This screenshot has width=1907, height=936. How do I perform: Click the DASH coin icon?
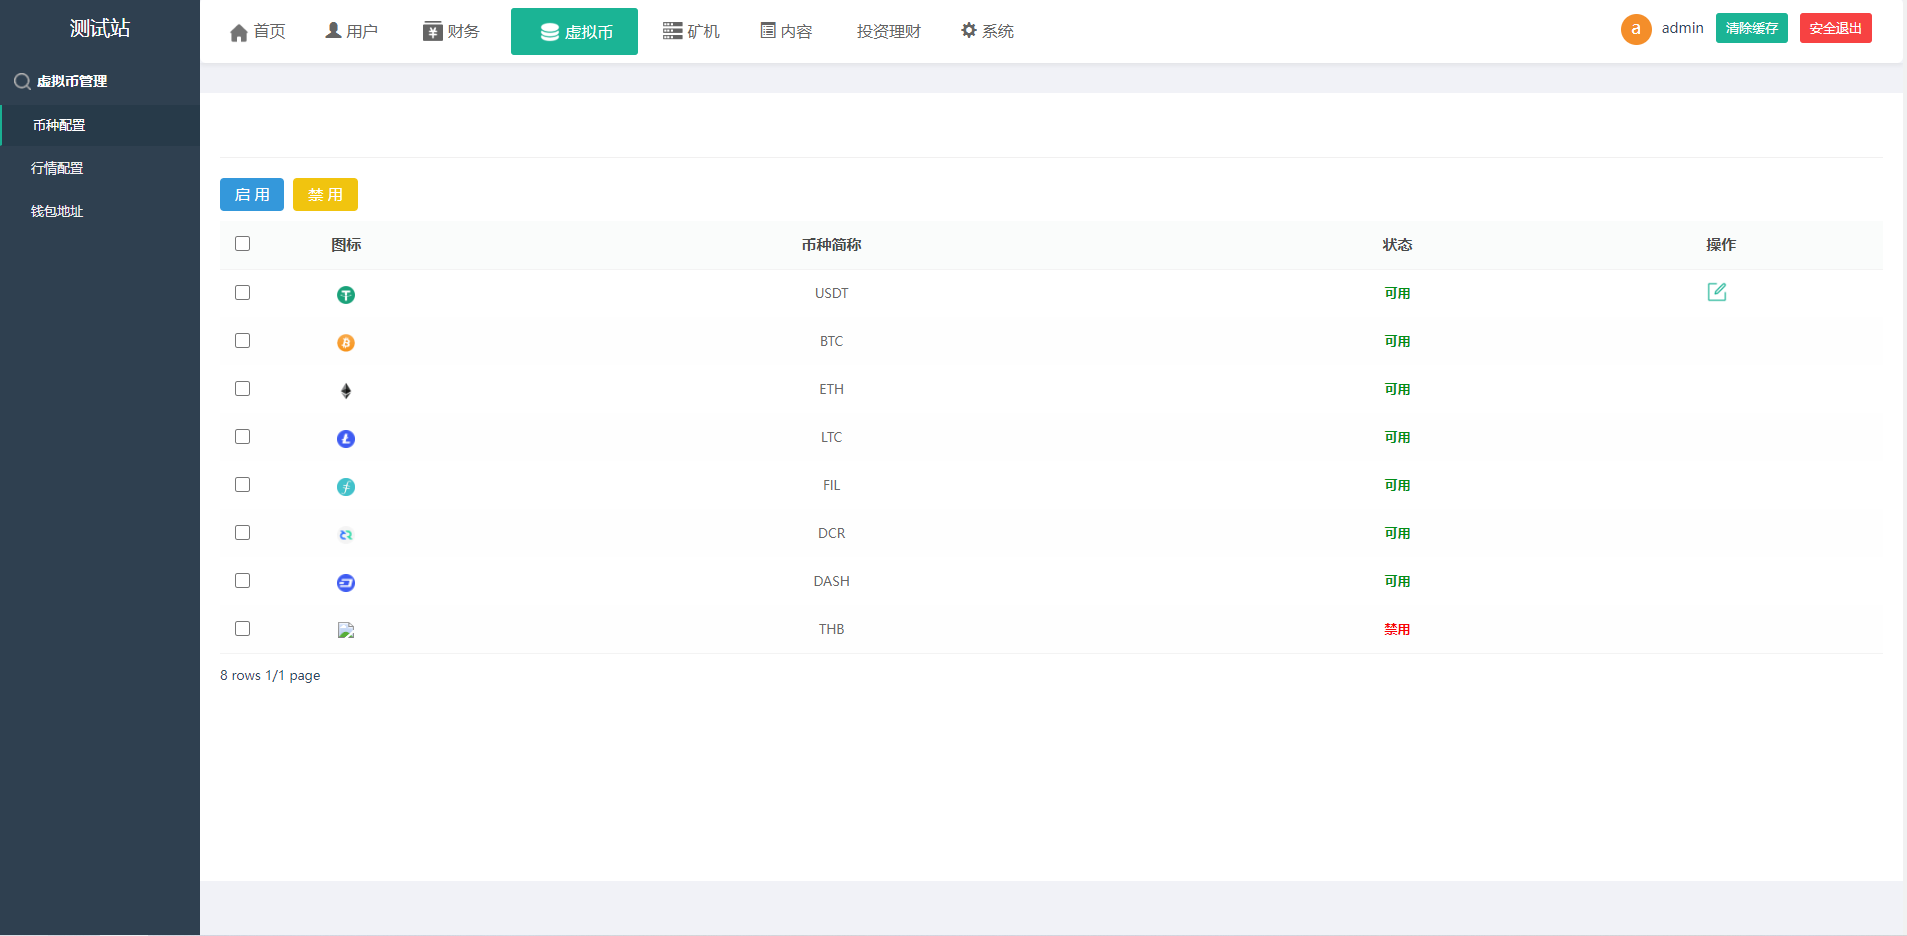pos(346,582)
